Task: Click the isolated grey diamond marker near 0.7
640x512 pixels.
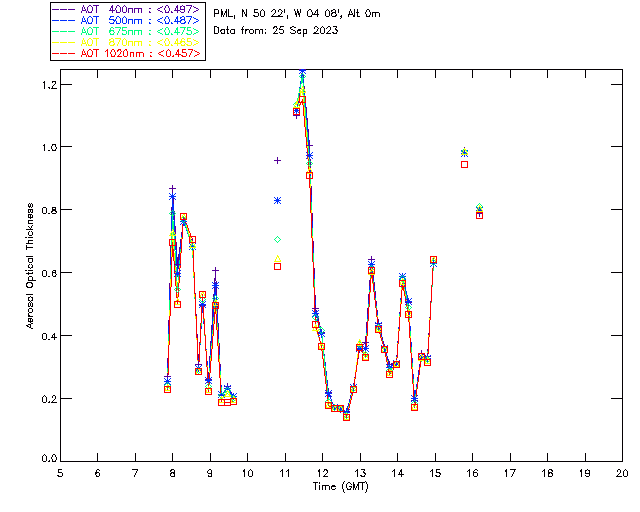Action: point(277,239)
